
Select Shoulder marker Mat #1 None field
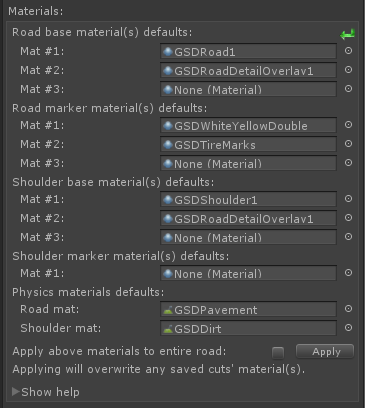tap(248, 273)
